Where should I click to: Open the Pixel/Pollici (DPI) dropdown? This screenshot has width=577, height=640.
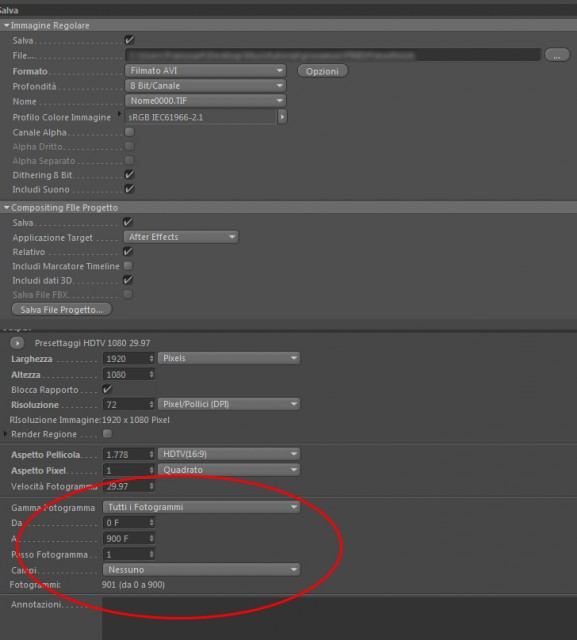pyautogui.click(x=229, y=404)
